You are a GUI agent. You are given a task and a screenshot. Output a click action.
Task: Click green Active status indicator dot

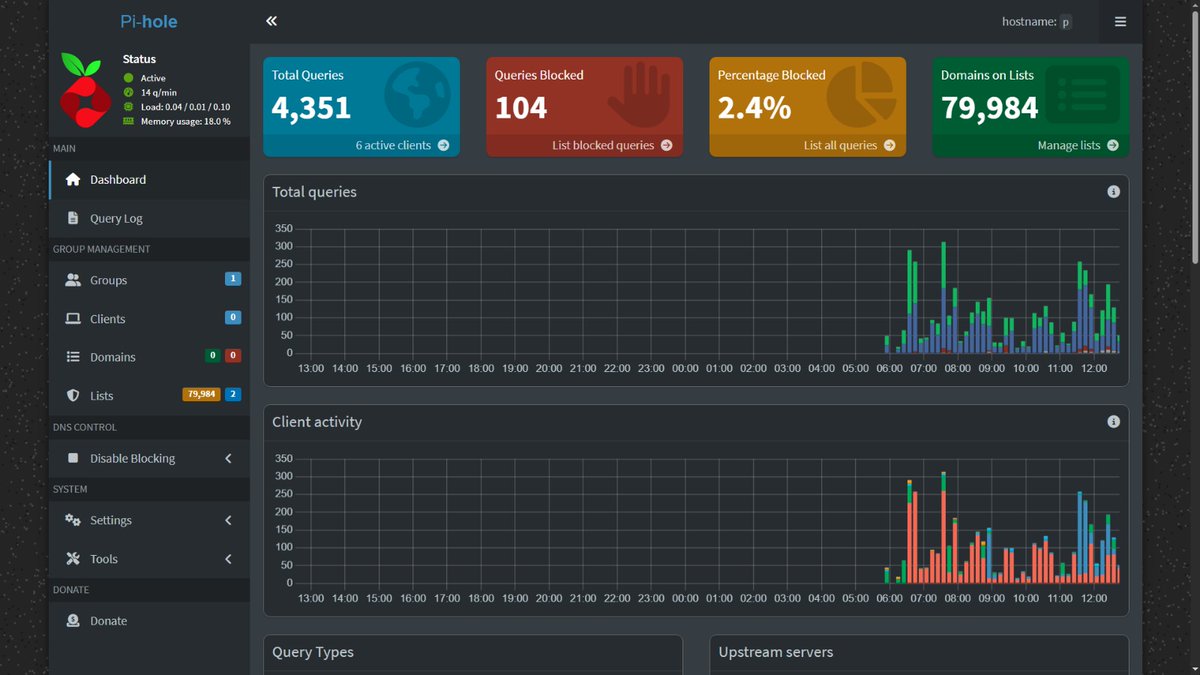coord(128,78)
